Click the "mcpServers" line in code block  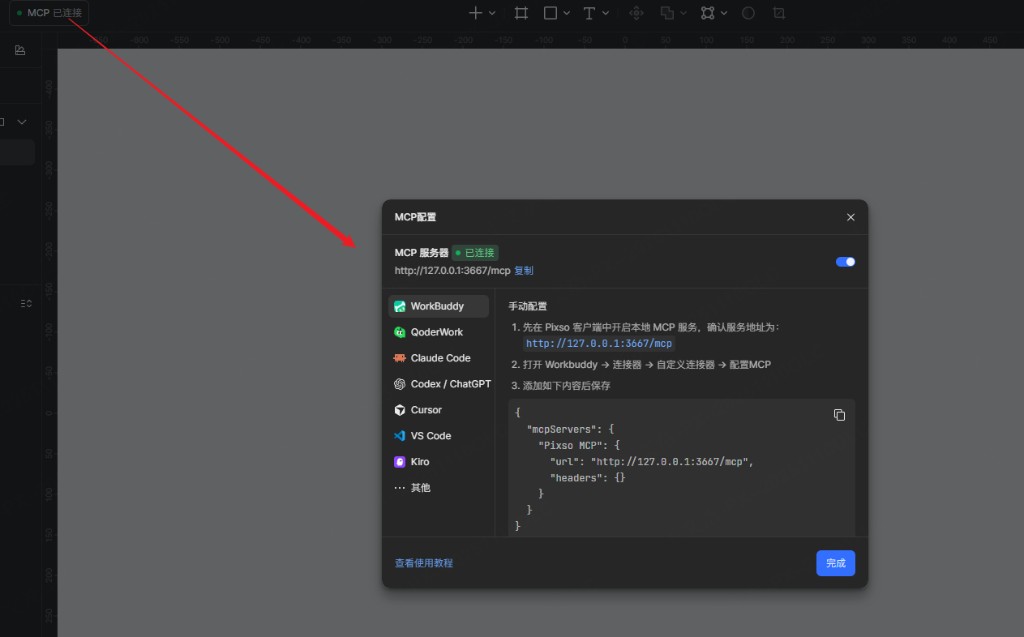(570, 429)
